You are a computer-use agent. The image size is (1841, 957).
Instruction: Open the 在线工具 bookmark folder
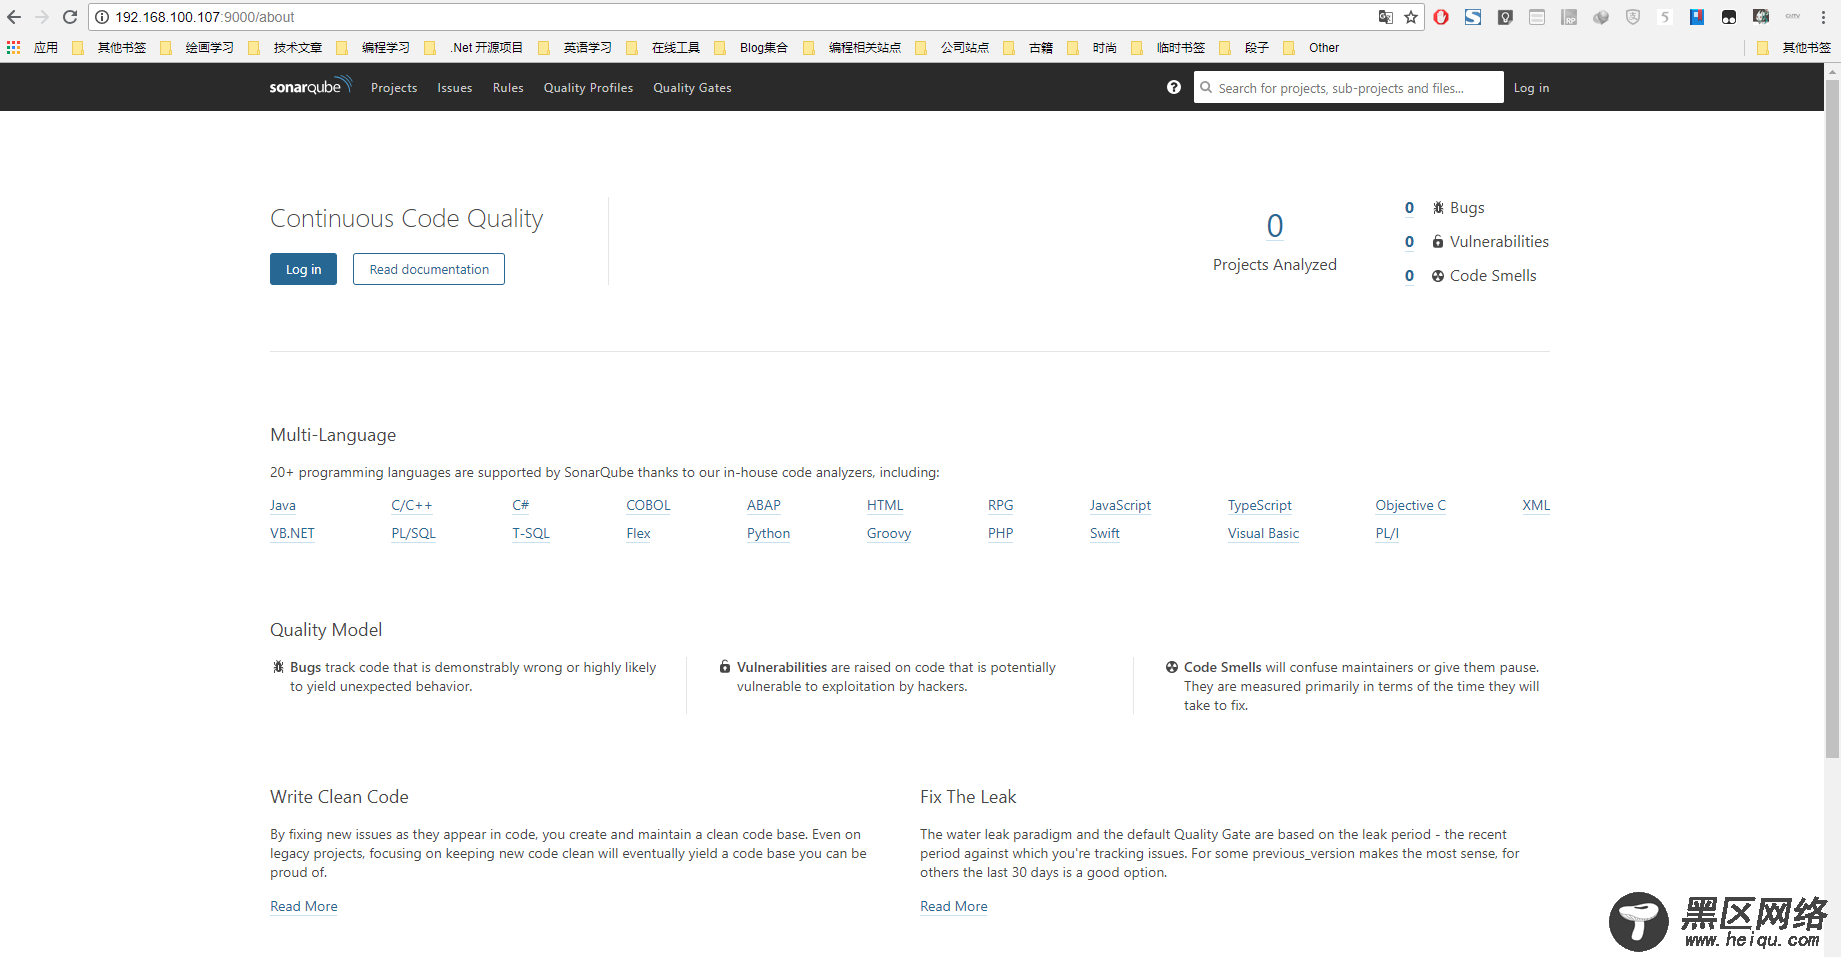coord(665,47)
